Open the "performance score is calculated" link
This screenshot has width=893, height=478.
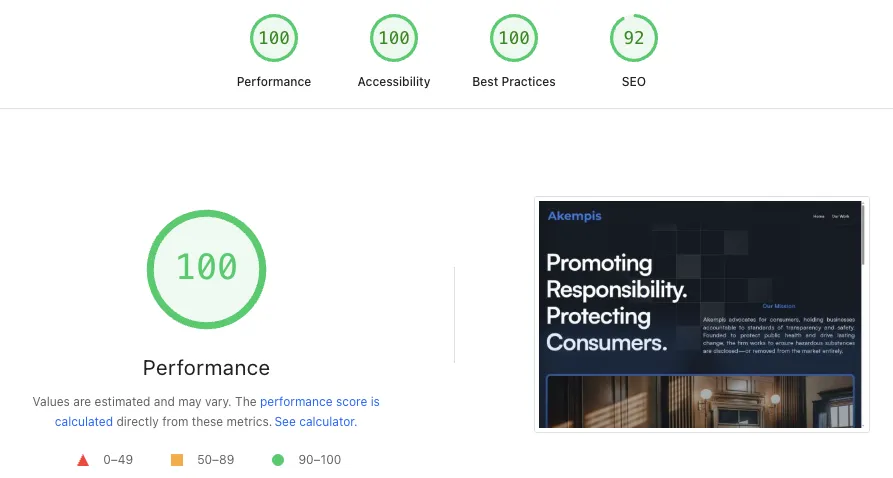coord(319,402)
